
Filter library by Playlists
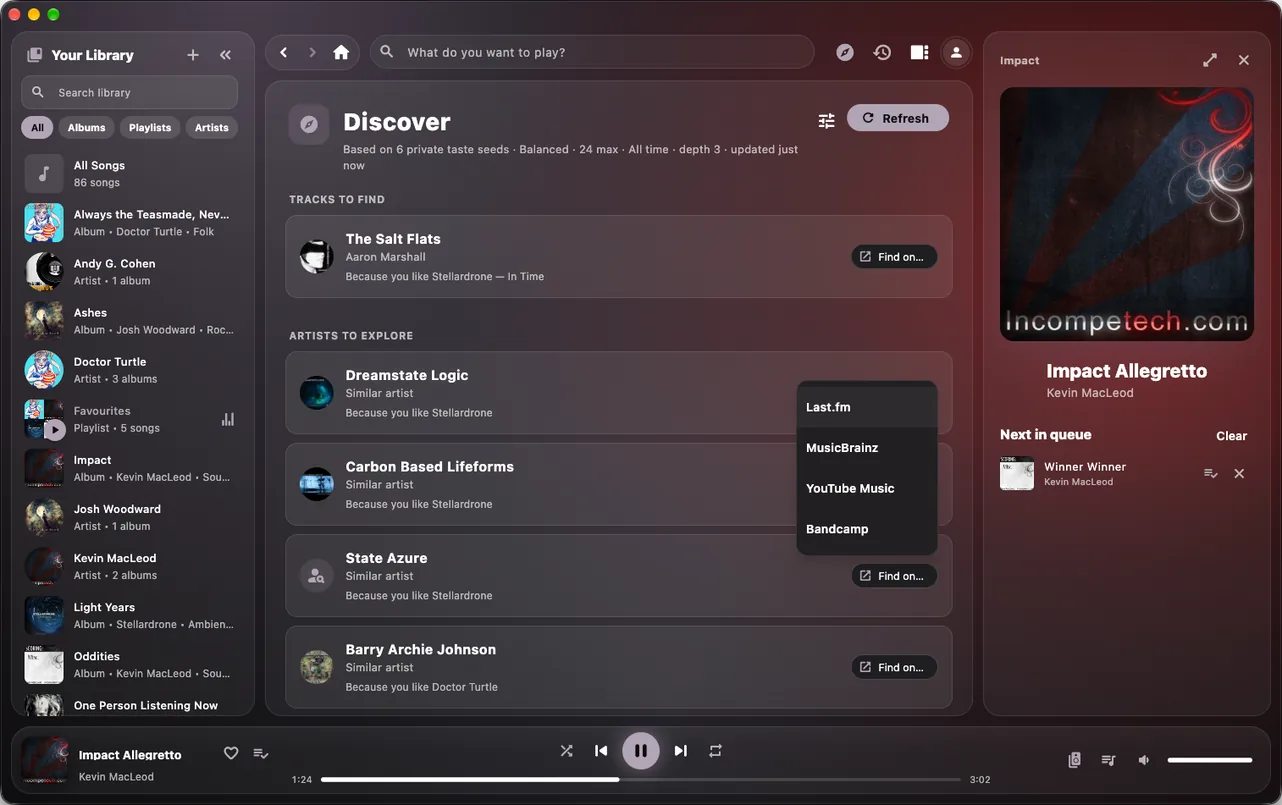point(150,127)
